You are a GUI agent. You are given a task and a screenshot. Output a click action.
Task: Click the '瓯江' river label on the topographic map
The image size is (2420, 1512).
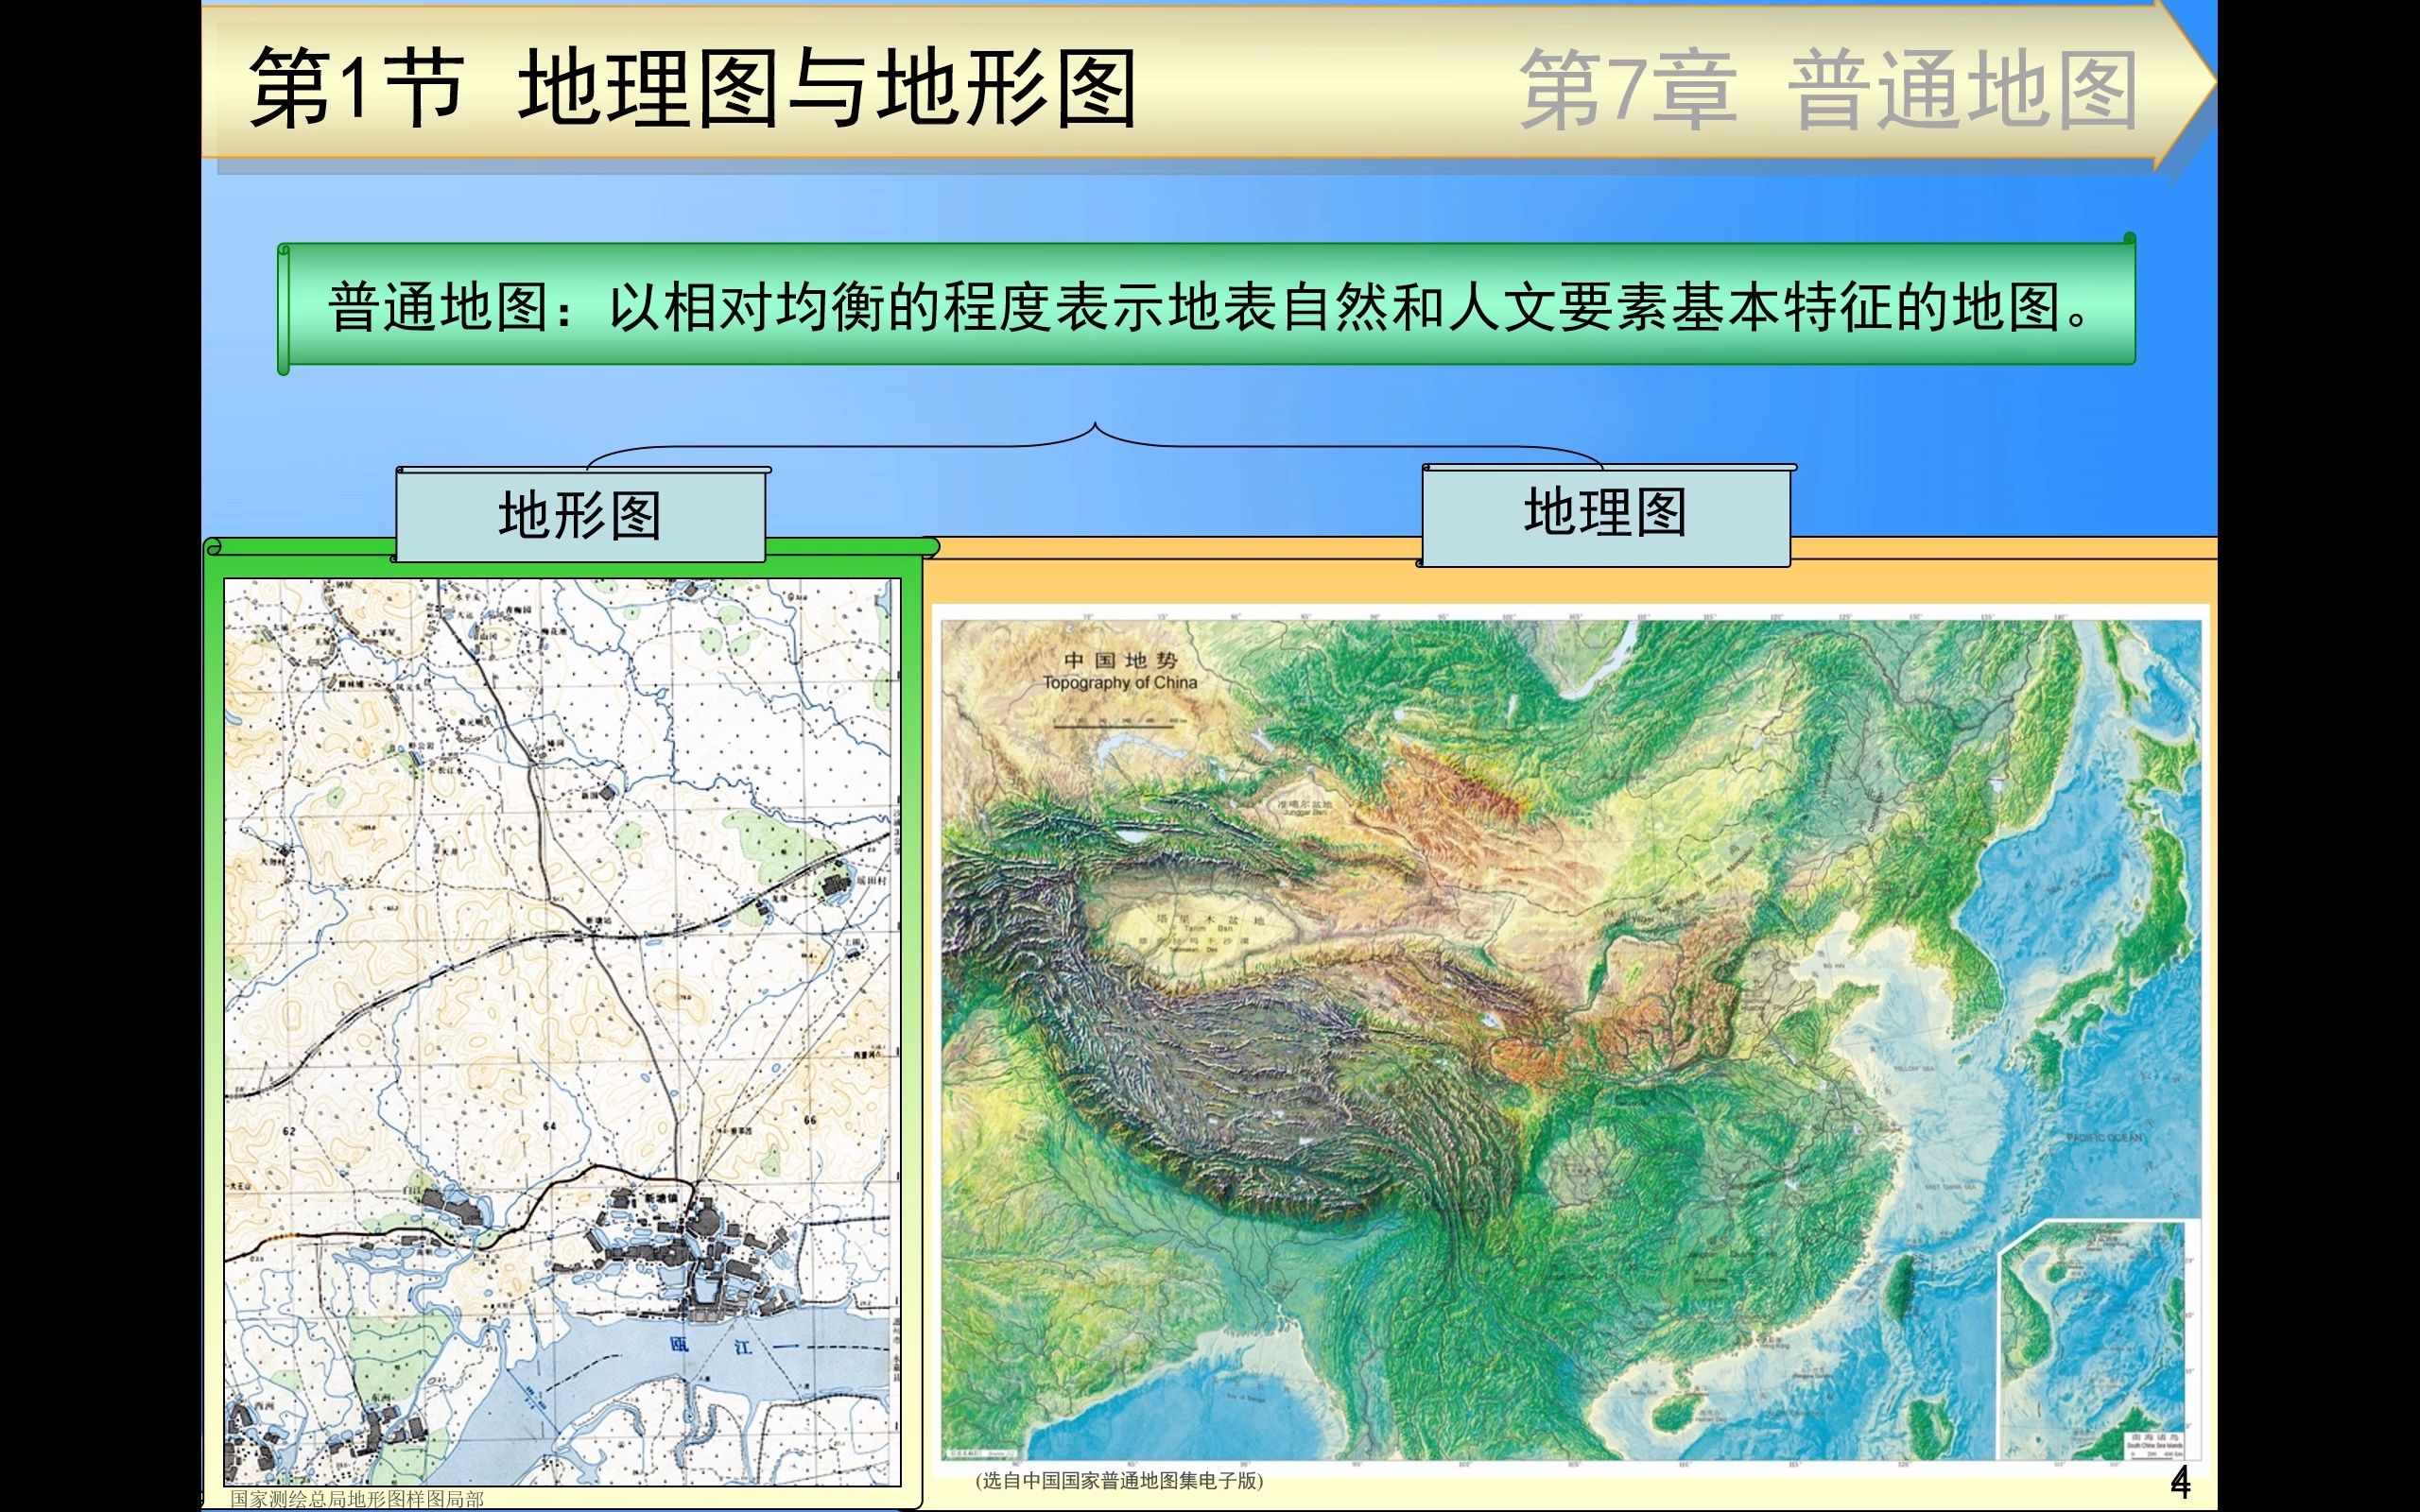tap(711, 1344)
